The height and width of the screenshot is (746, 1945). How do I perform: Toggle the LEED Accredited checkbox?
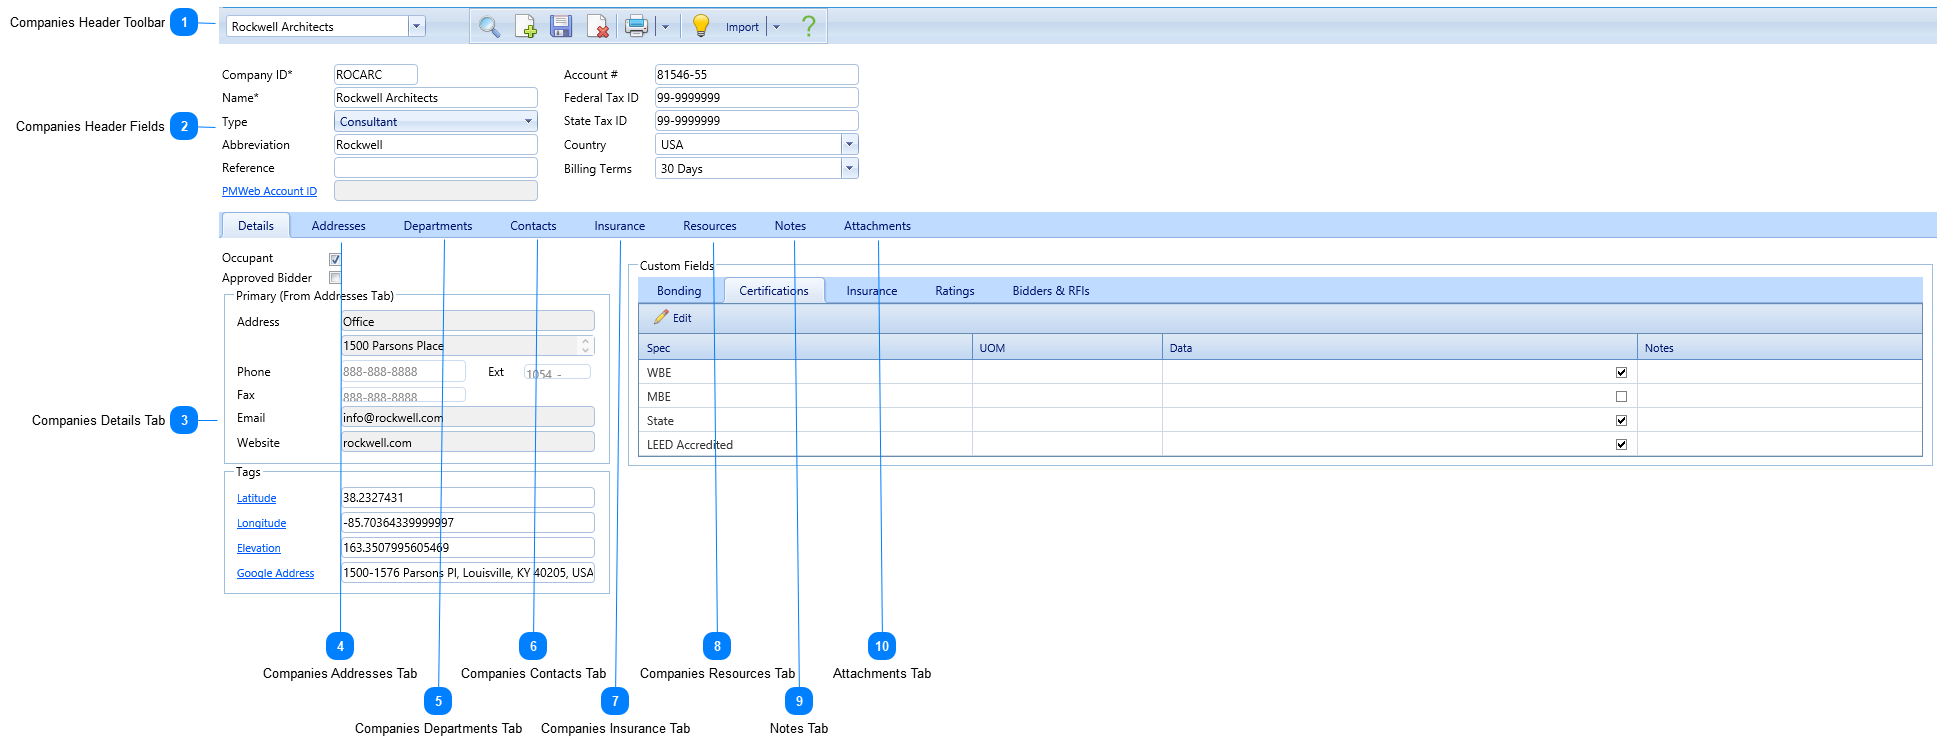coord(1621,444)
